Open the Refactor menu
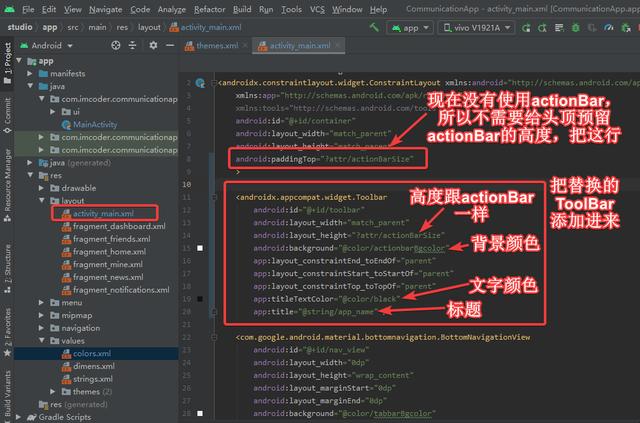 coord(209,9)
